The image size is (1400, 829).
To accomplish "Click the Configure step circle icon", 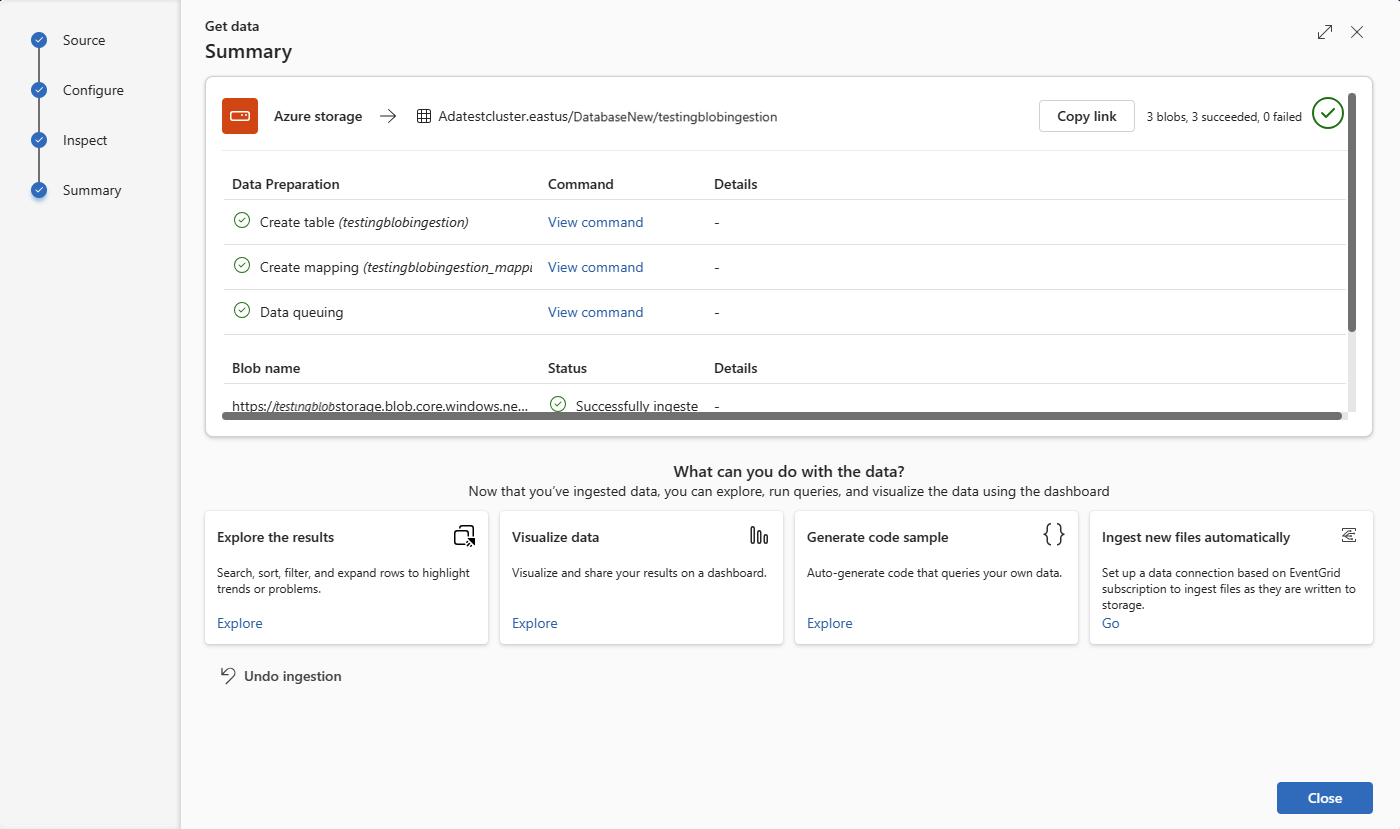I will pyautogui.click(x=39, y=90).
